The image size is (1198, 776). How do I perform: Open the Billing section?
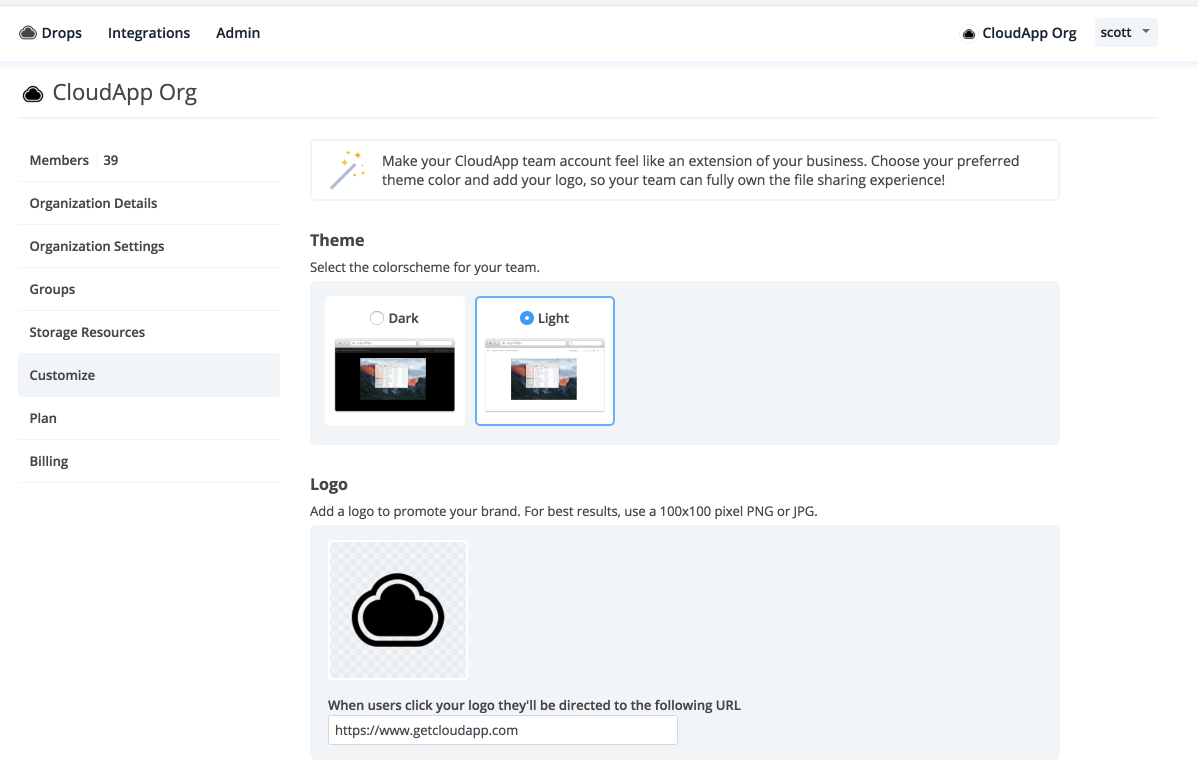(149, 461)
